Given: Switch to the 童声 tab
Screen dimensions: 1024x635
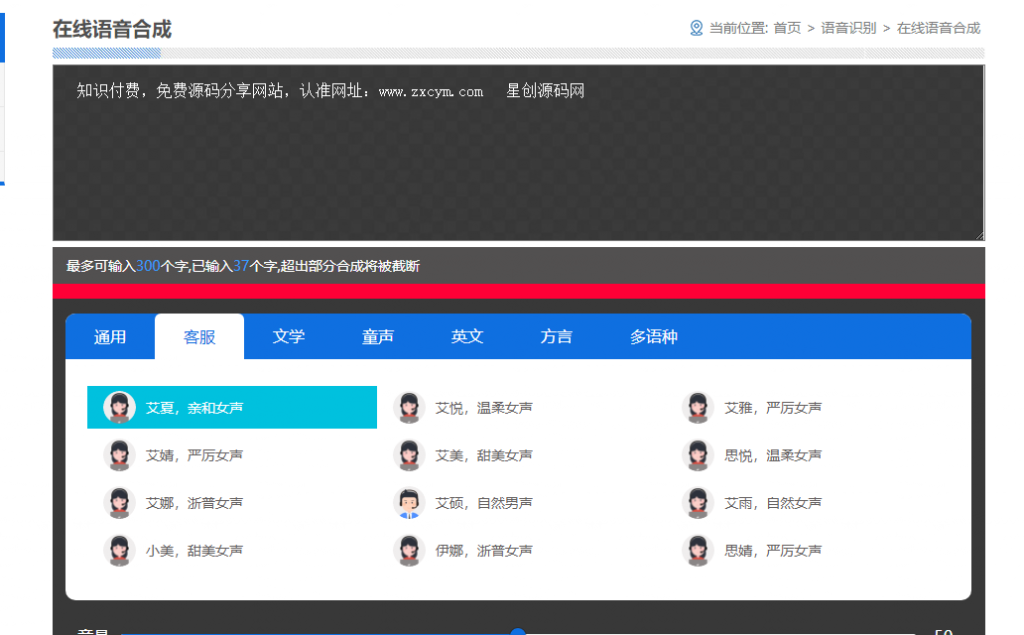Looking at the screenshot, I should 378,337.
